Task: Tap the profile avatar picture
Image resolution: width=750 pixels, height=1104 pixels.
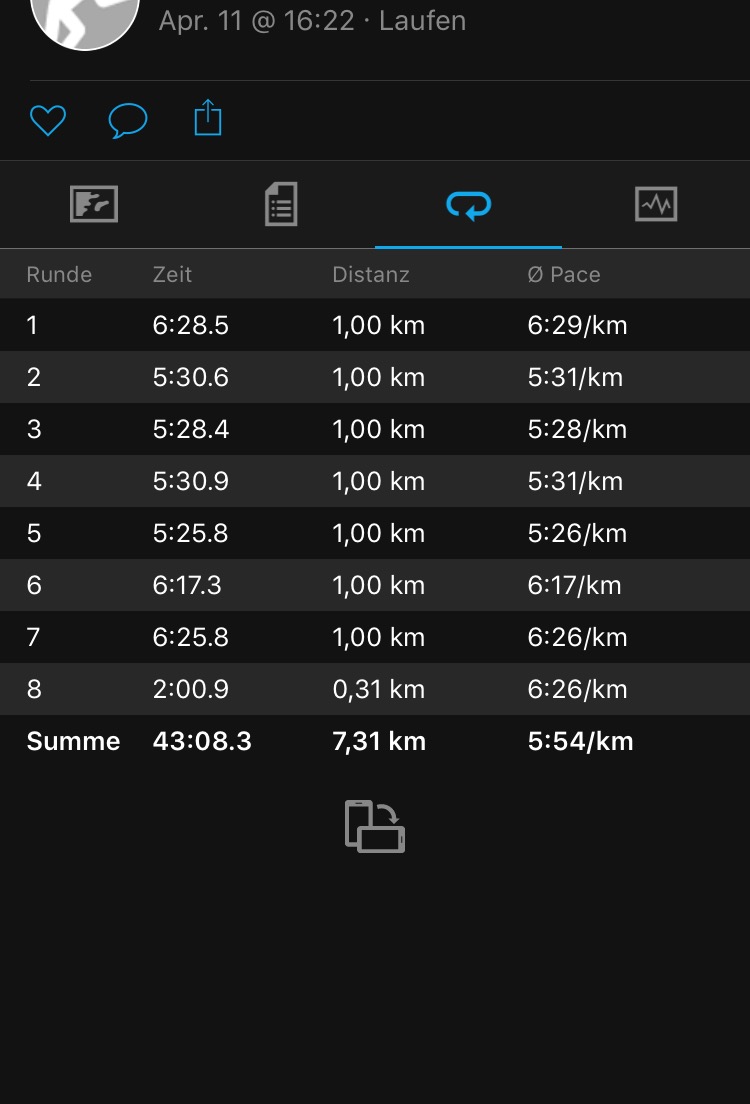Action: (85, 18)
